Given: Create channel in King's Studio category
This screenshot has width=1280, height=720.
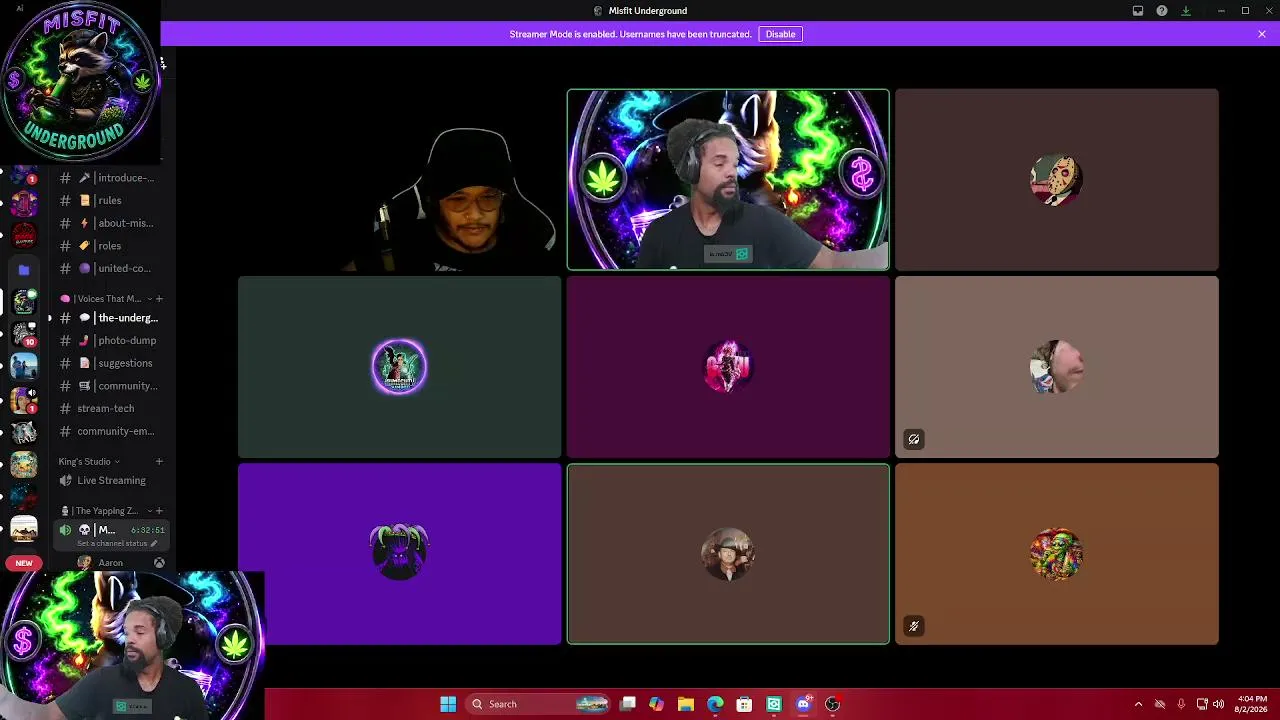Looking at the screenshot, I should click(x=159, y=462).
